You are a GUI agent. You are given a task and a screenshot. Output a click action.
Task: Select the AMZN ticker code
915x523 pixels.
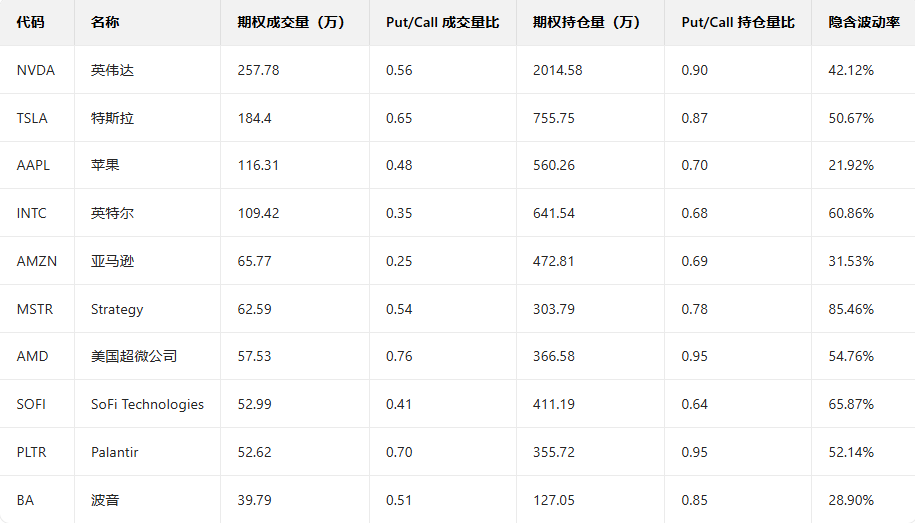(x=37, y=261)
